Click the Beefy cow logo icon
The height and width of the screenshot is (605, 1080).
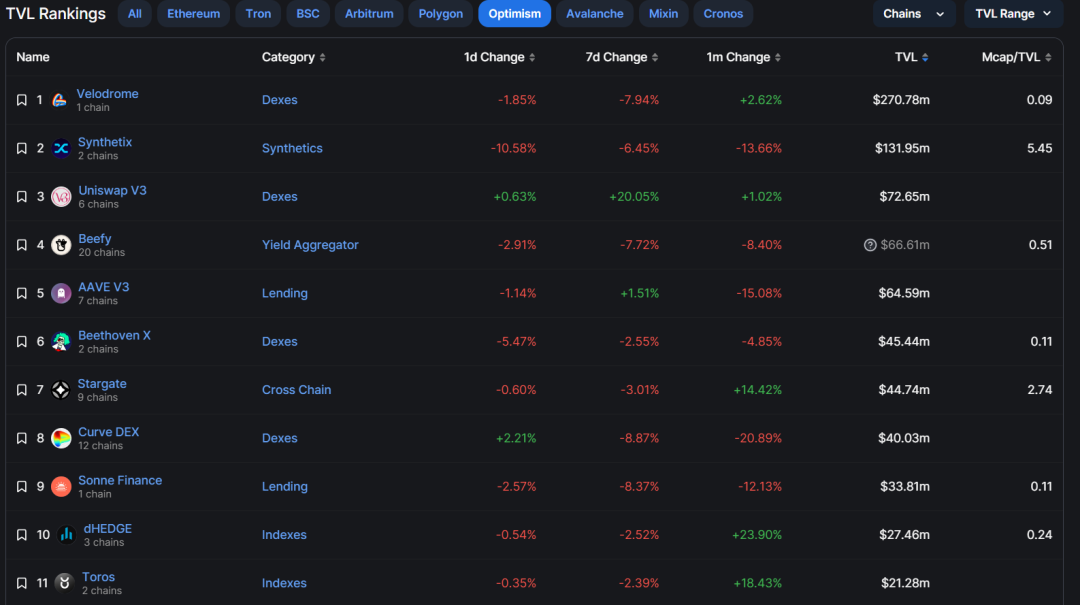[x=61, y=245]
